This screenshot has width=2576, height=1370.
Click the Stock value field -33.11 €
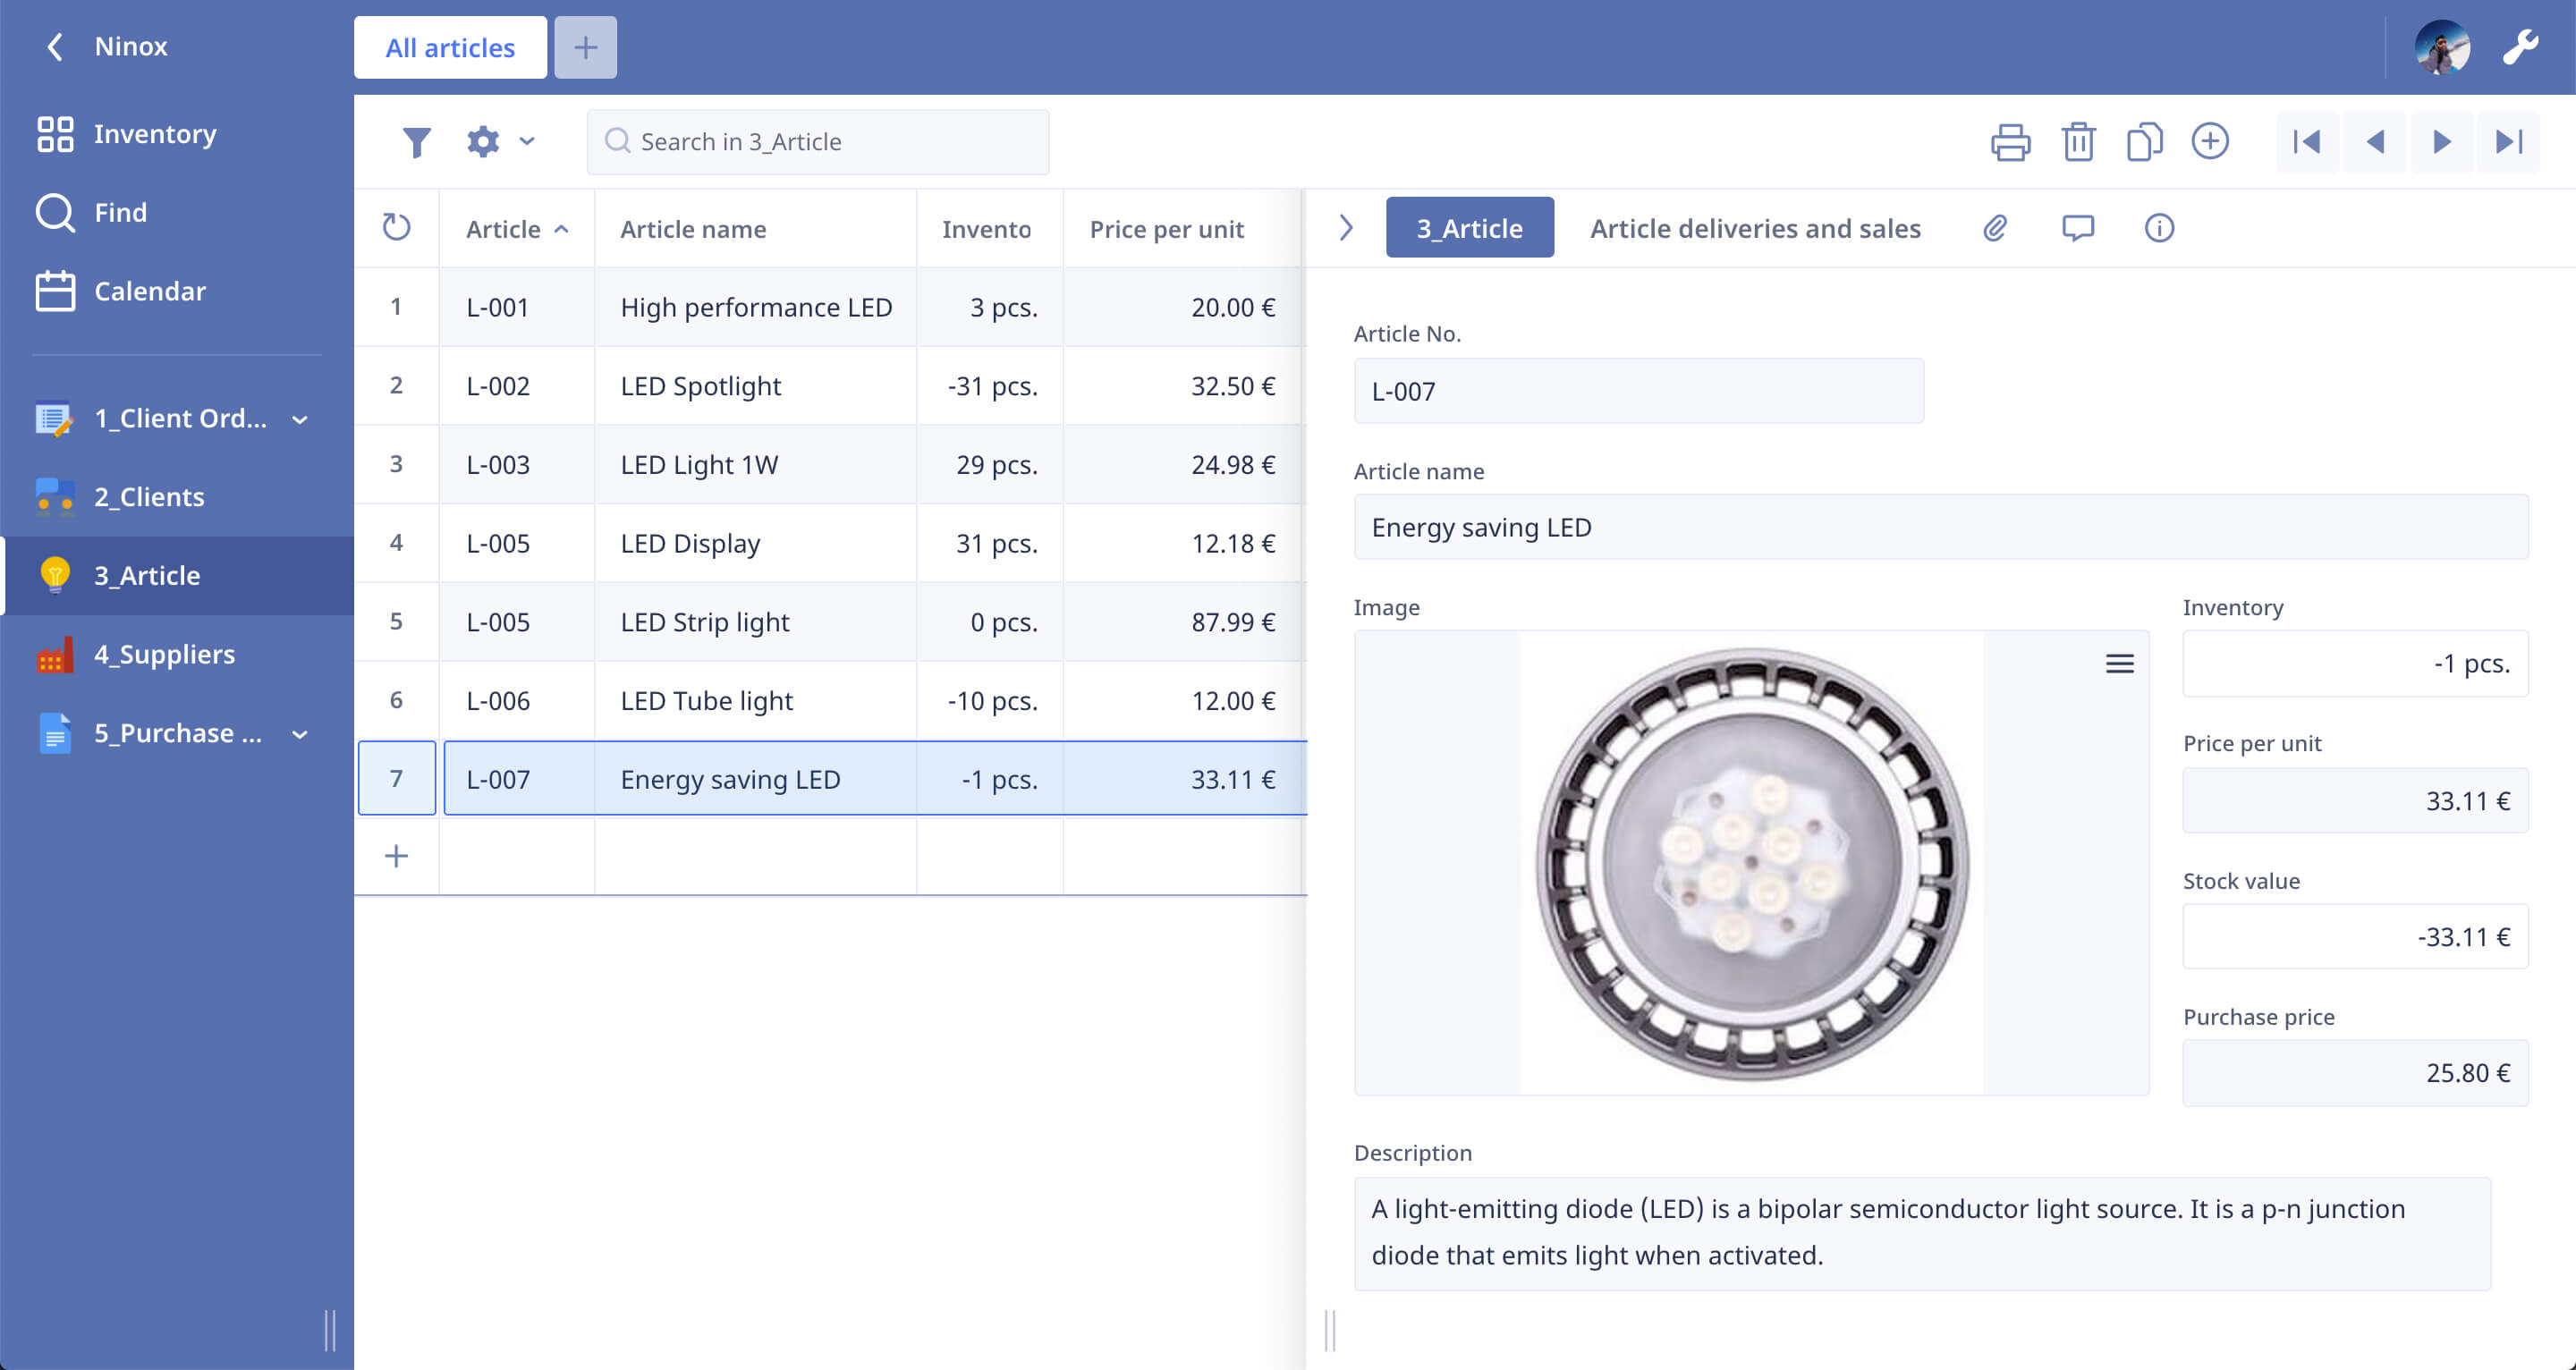tap(2355, 936)
